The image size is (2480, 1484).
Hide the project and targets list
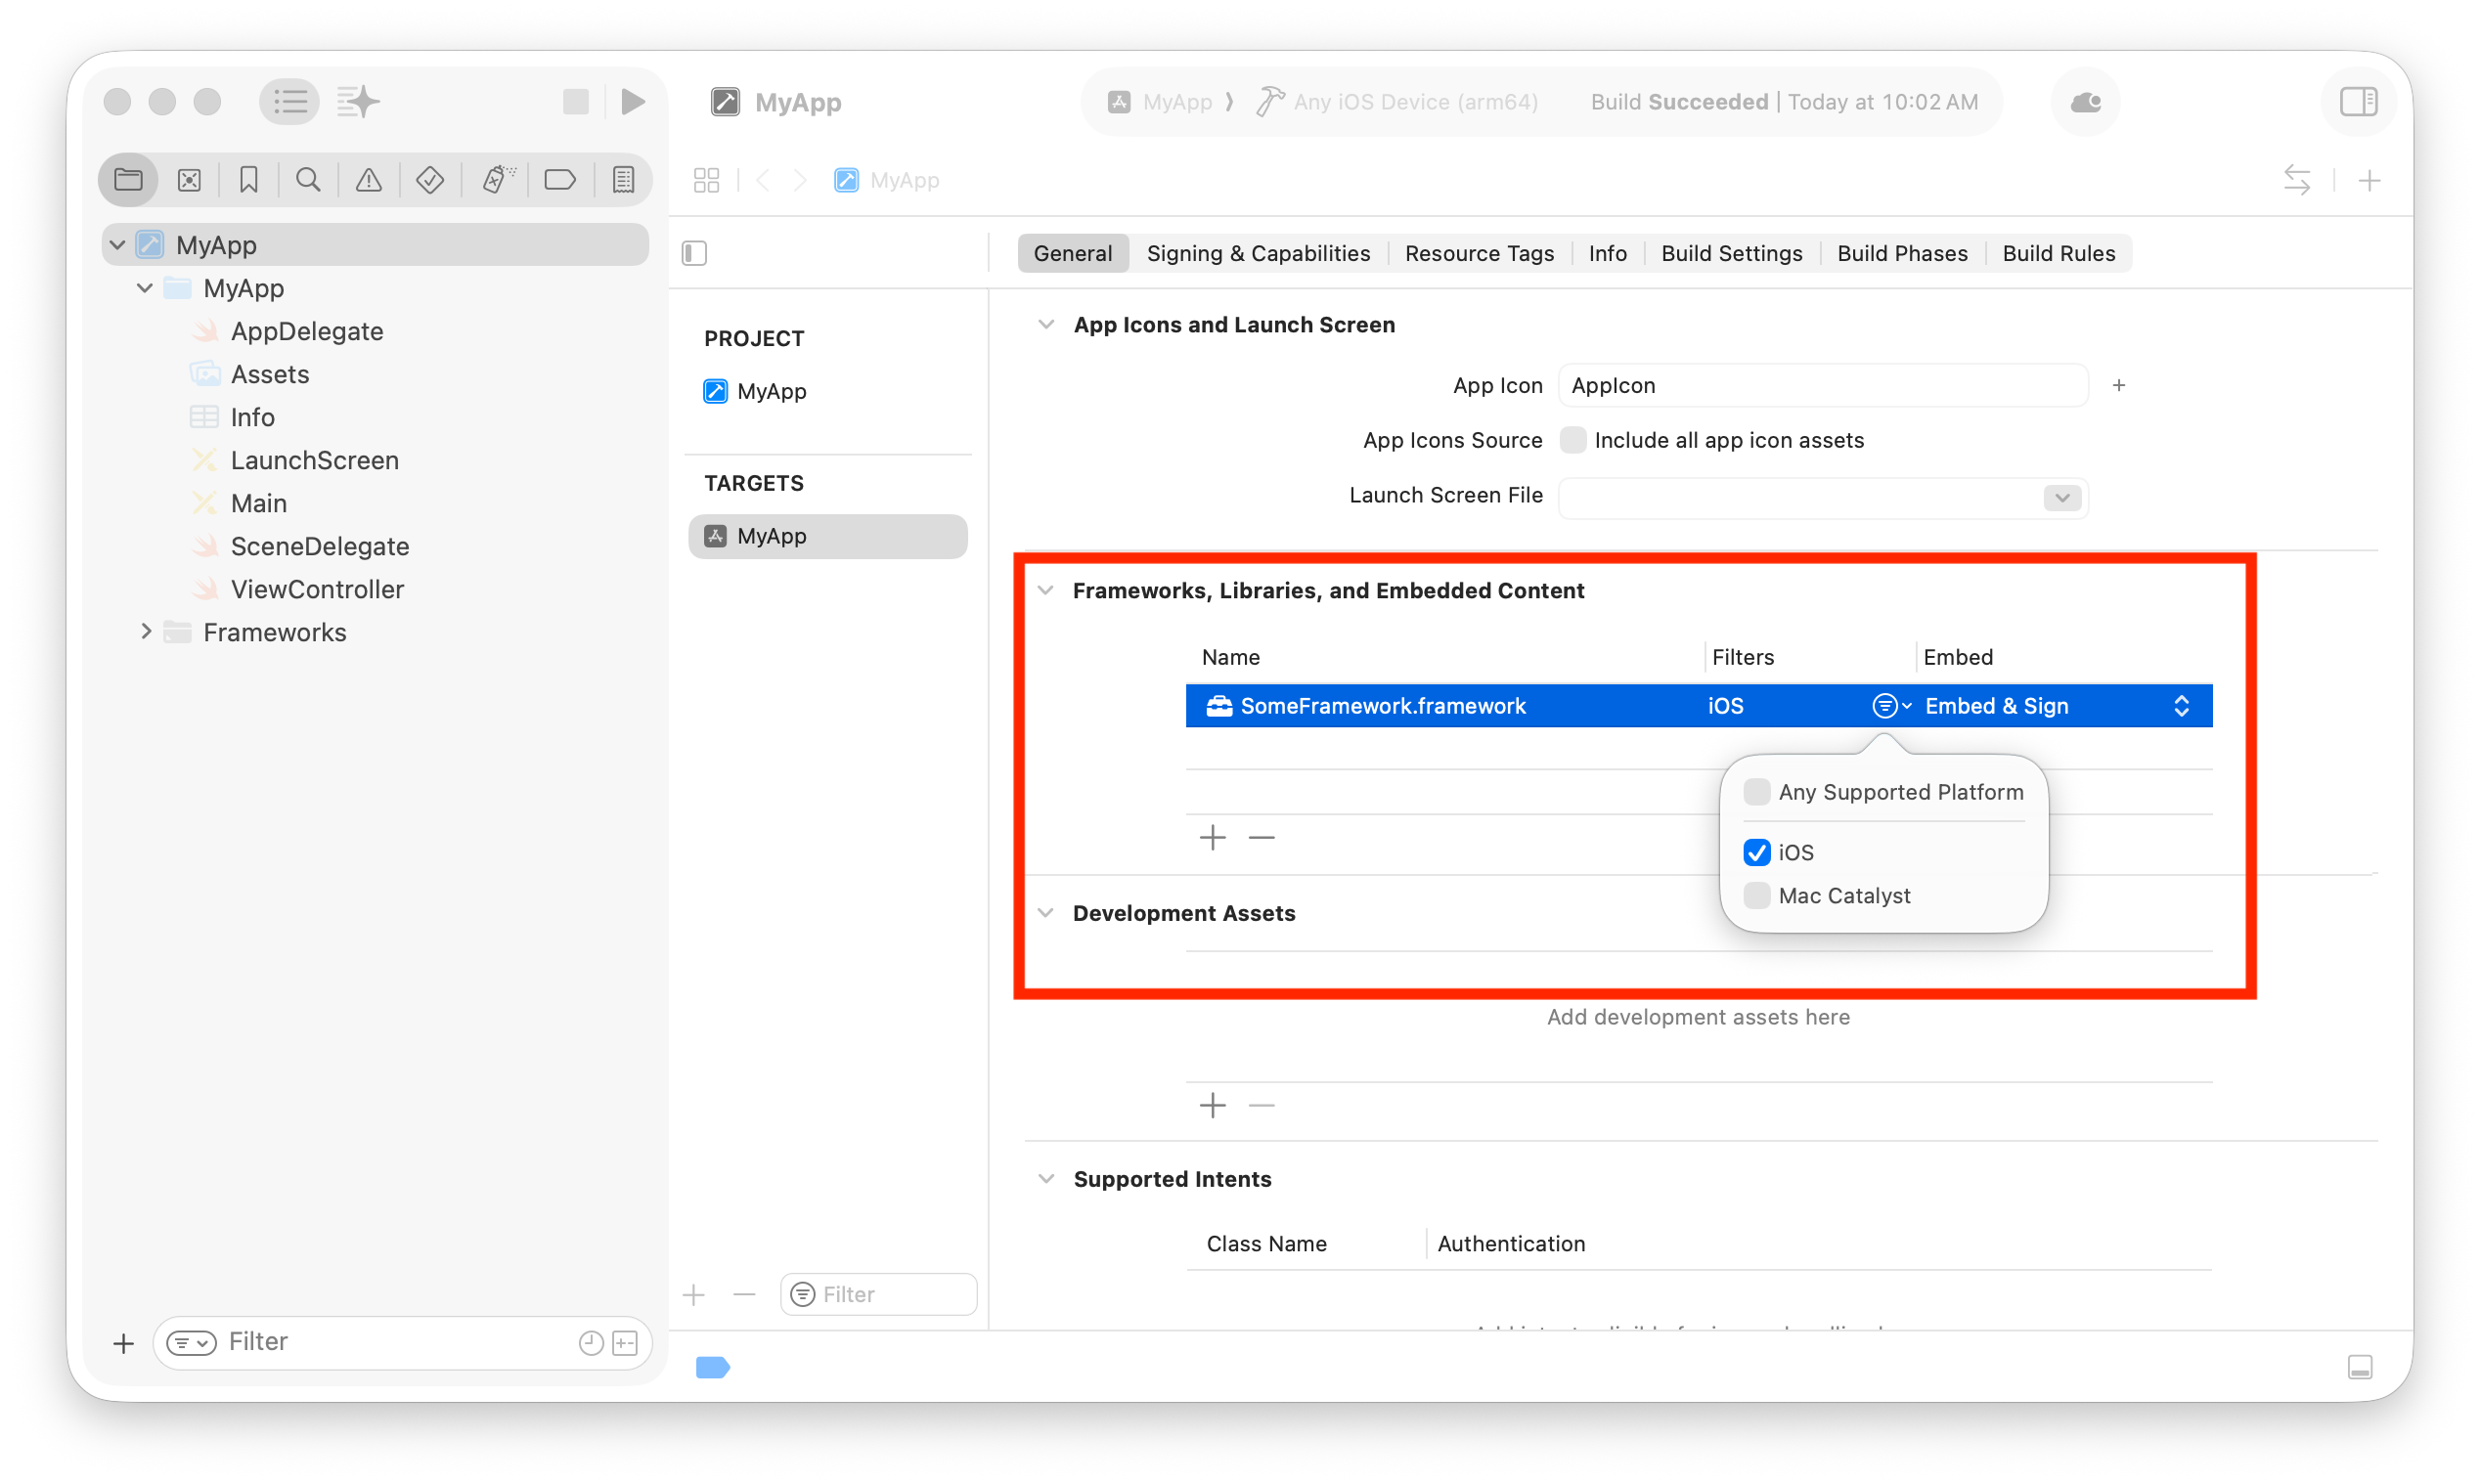click(x=695, y=254)
